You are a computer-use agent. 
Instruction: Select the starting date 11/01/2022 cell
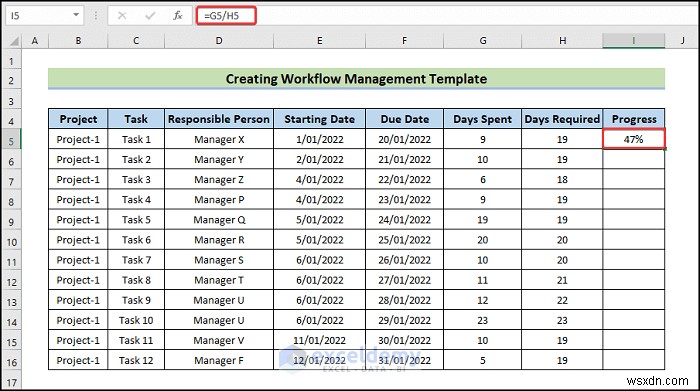(320, 340)
